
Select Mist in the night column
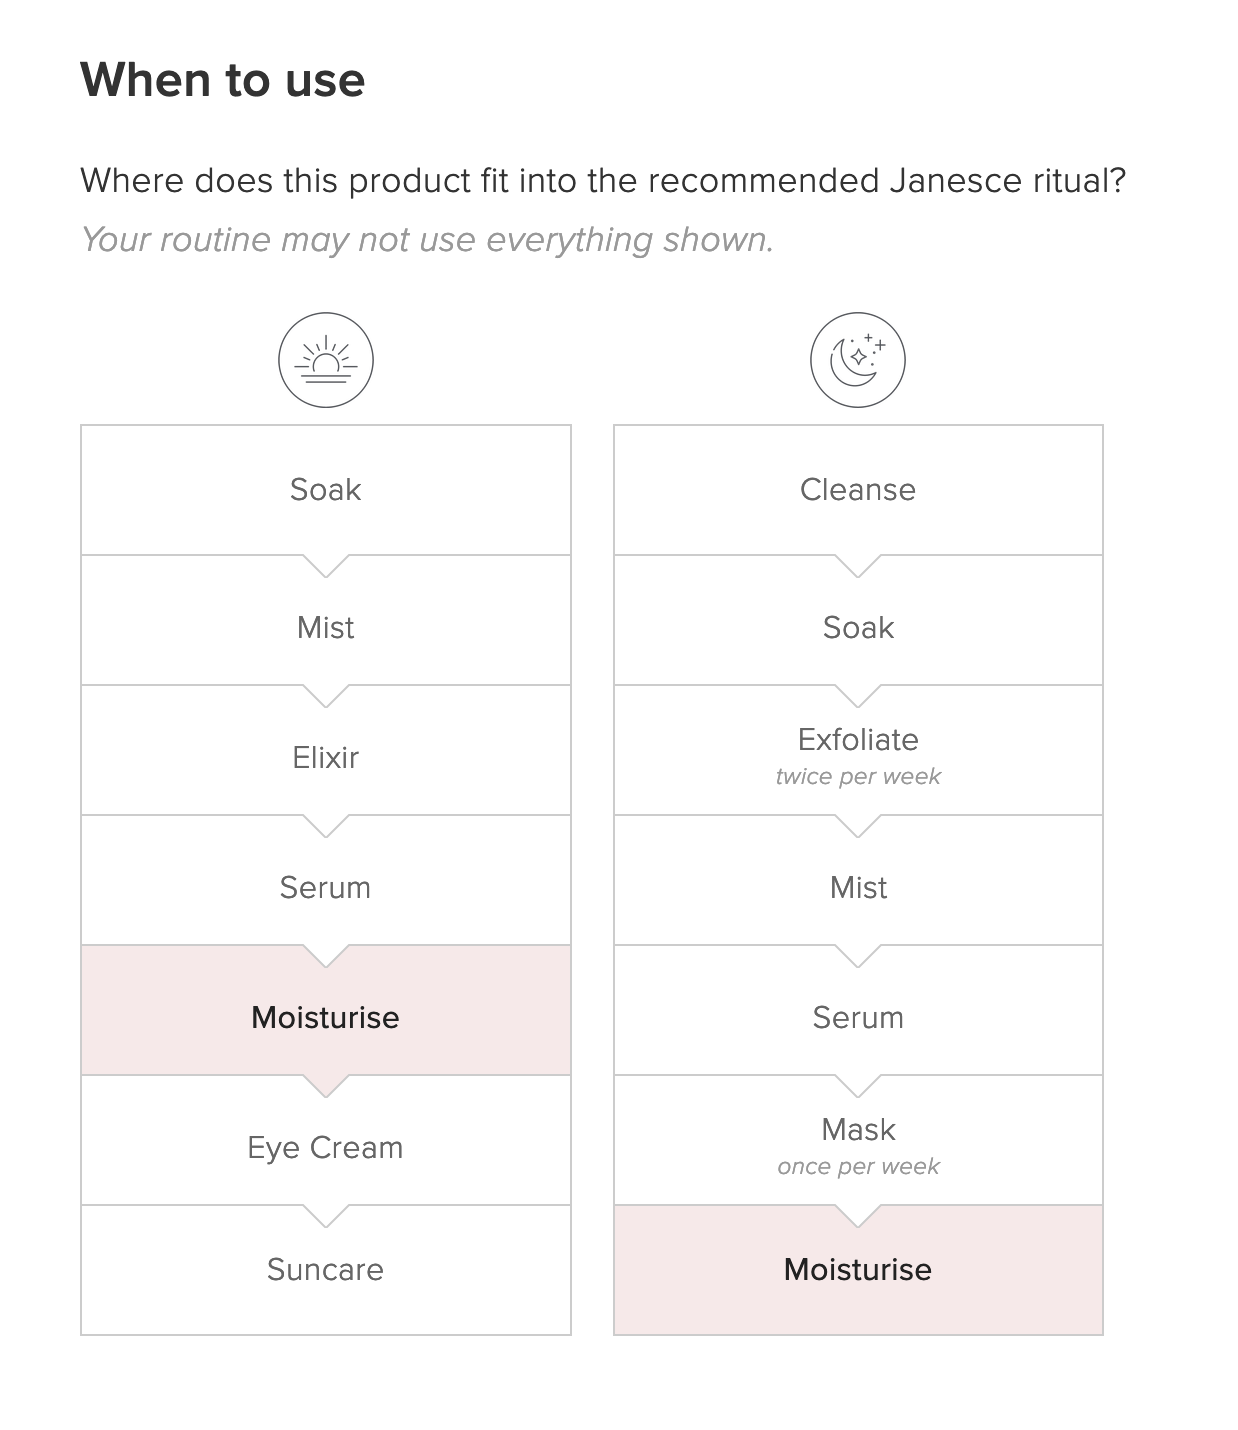[857, 887]
